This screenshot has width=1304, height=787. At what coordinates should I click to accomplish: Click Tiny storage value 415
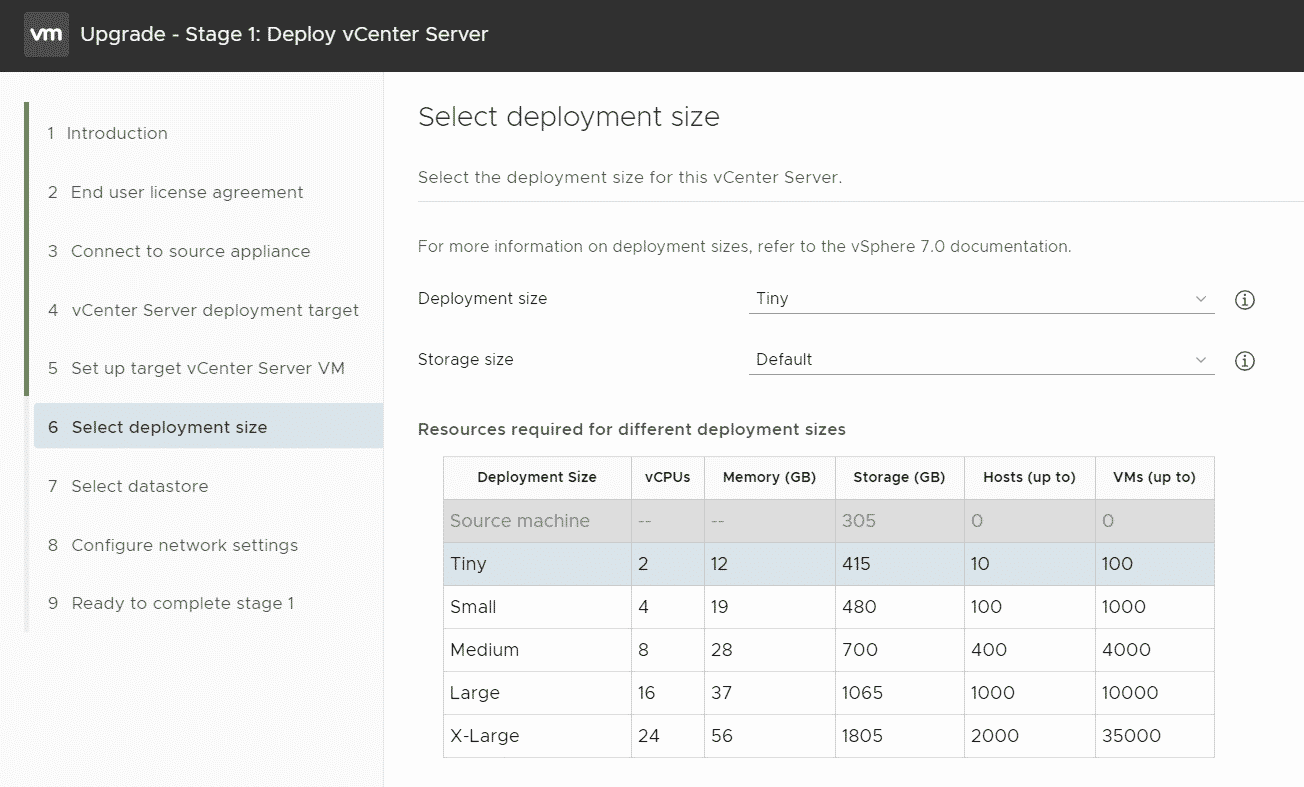(856, 564)
